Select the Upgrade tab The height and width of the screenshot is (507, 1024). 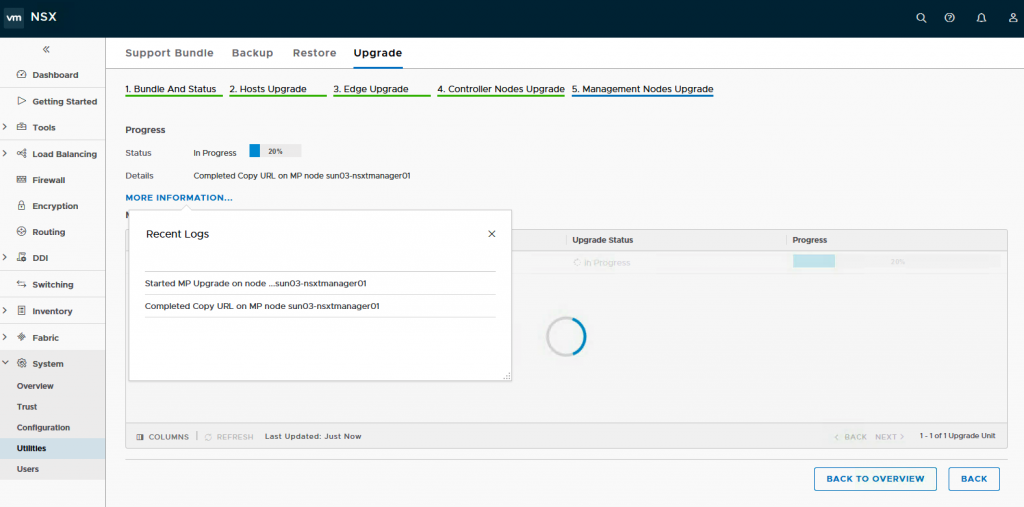377,53
